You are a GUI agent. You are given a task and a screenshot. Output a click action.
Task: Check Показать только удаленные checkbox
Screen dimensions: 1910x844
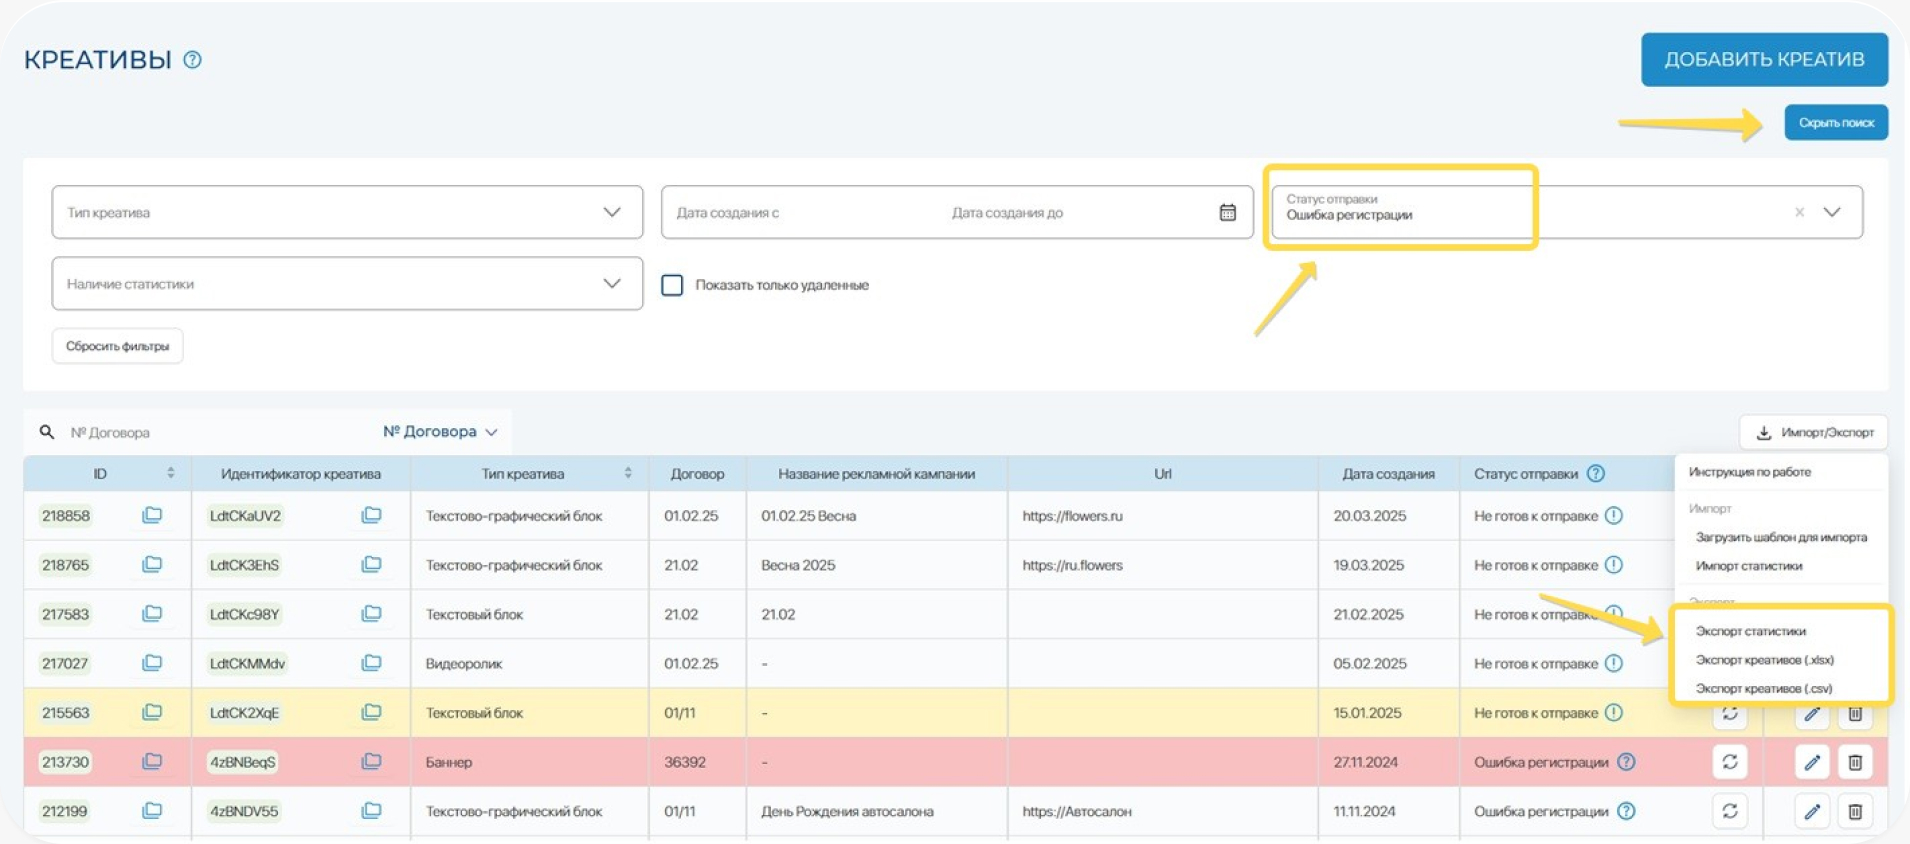(x=672, y=285)
